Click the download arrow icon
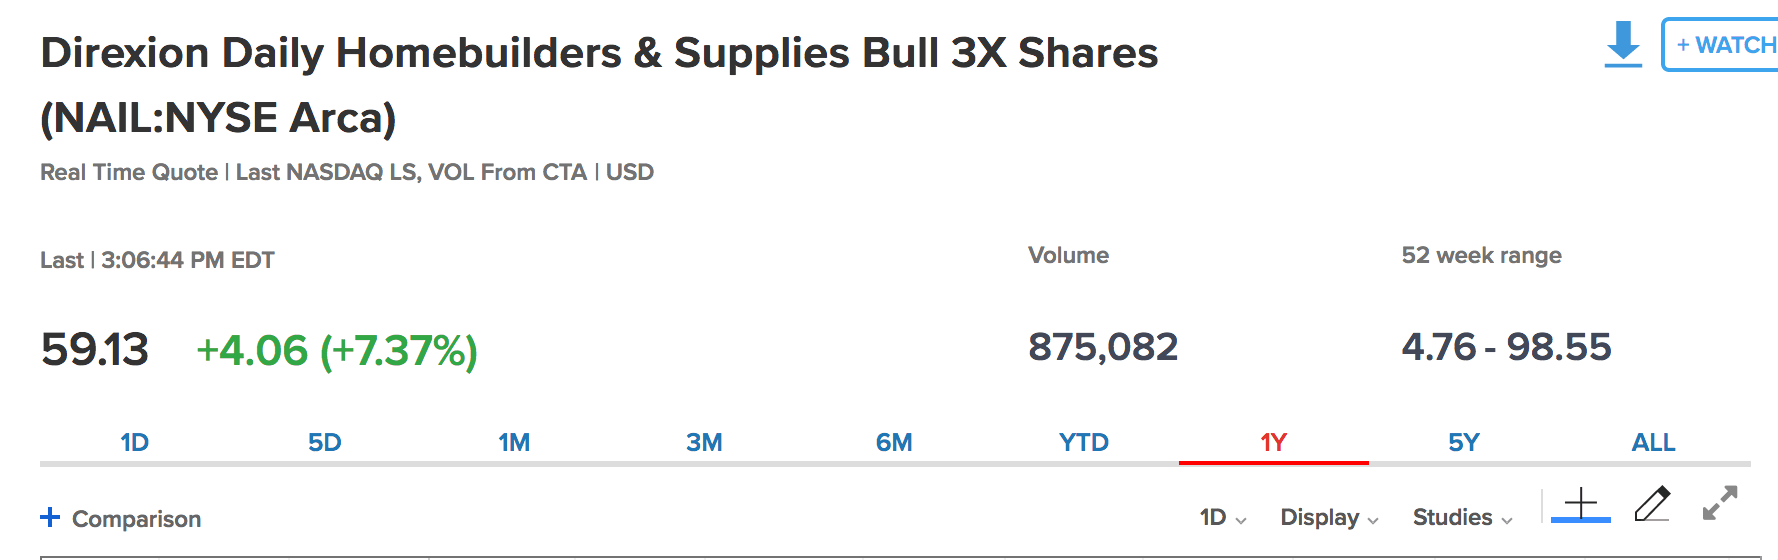Viewport: 1778px width, 560px height. [1623, 45]
